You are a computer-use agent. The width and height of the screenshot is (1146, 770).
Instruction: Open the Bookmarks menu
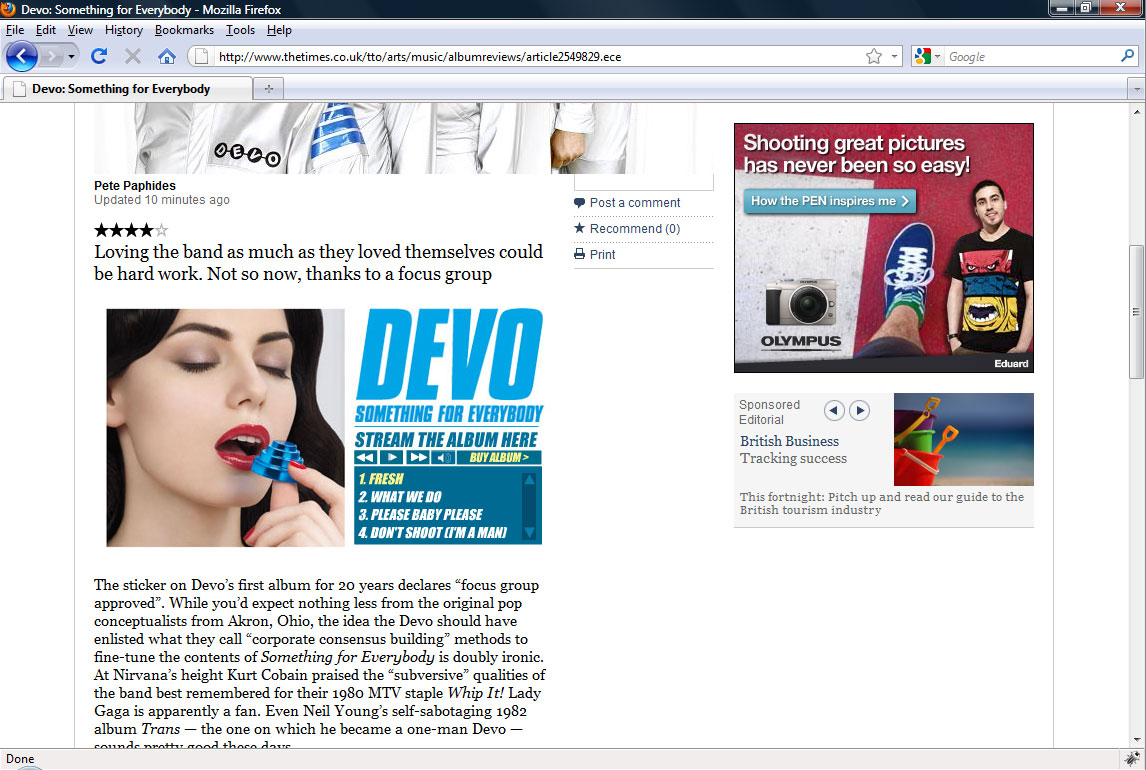[184, 30]
